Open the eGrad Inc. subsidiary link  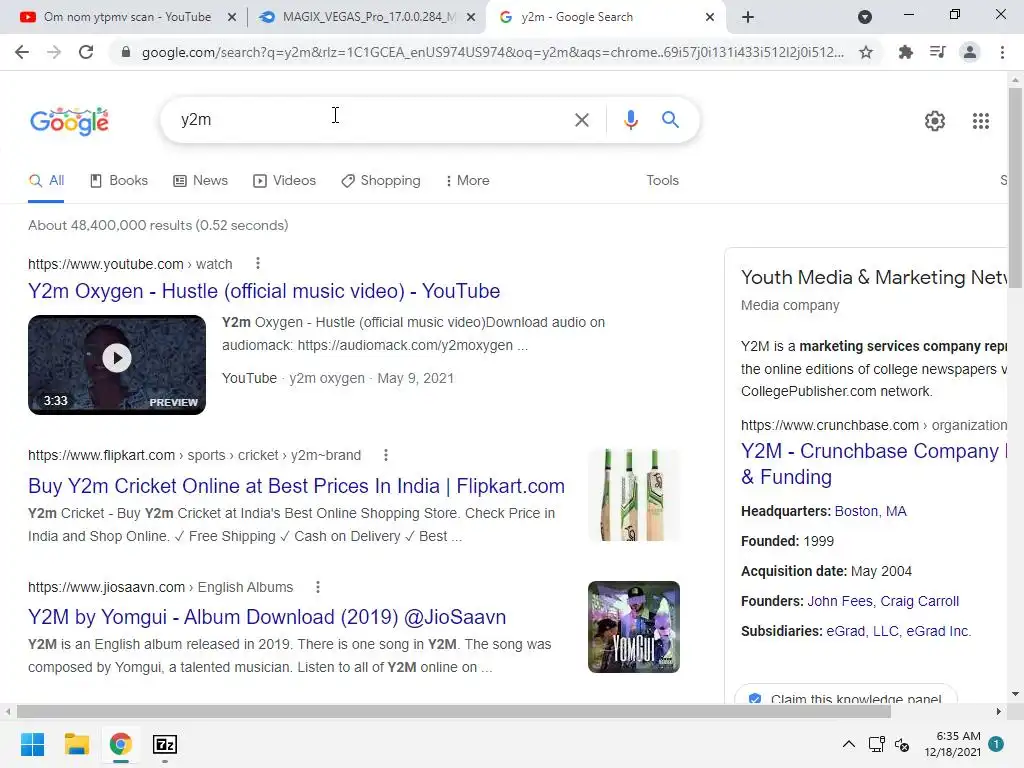click(x=938, y=632)
